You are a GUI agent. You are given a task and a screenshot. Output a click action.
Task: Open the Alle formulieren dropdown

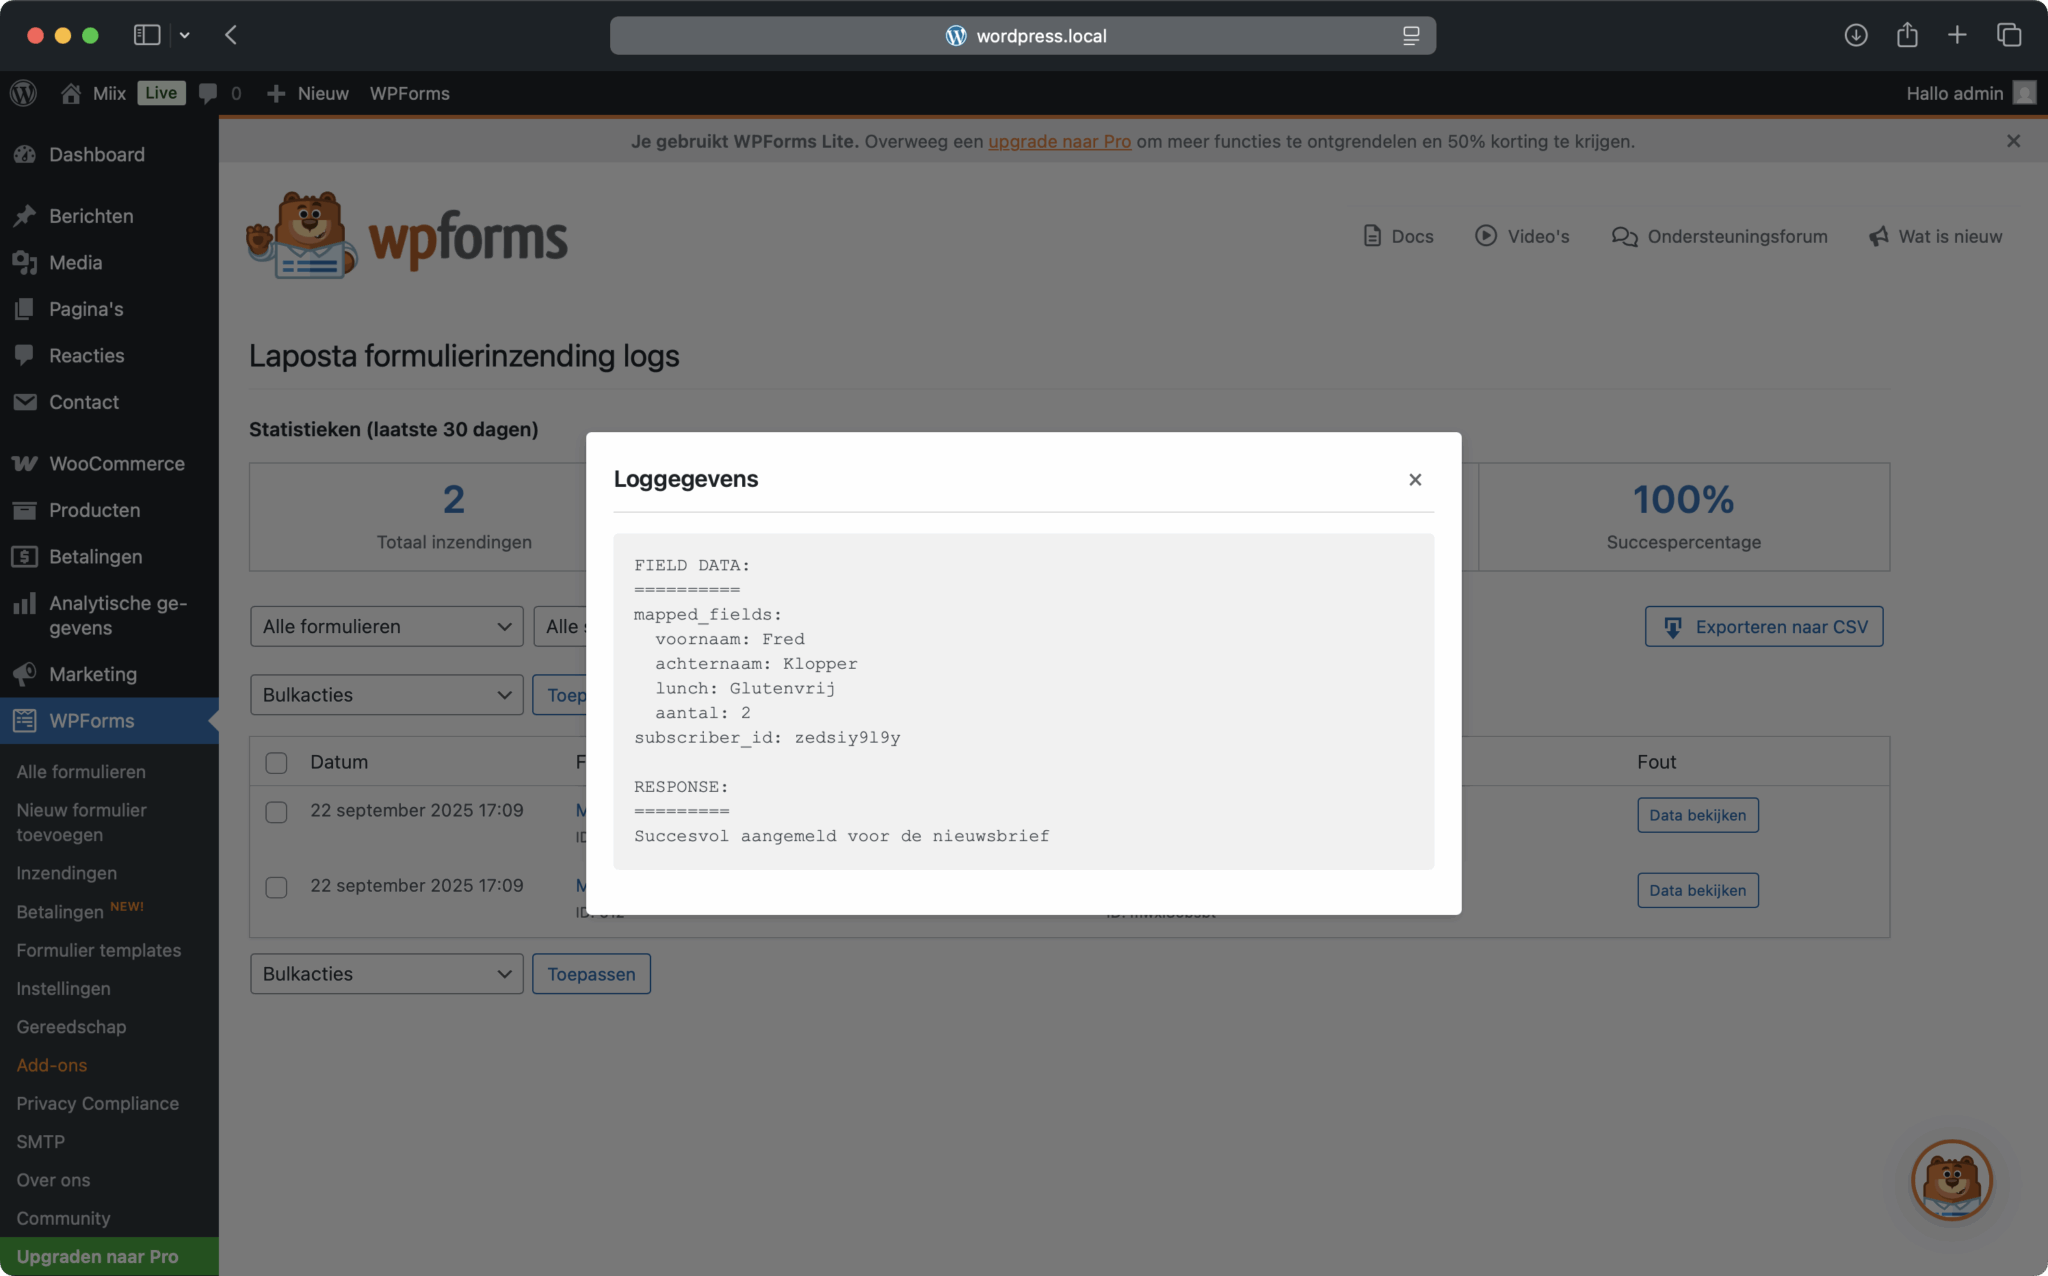pos(386,626)
